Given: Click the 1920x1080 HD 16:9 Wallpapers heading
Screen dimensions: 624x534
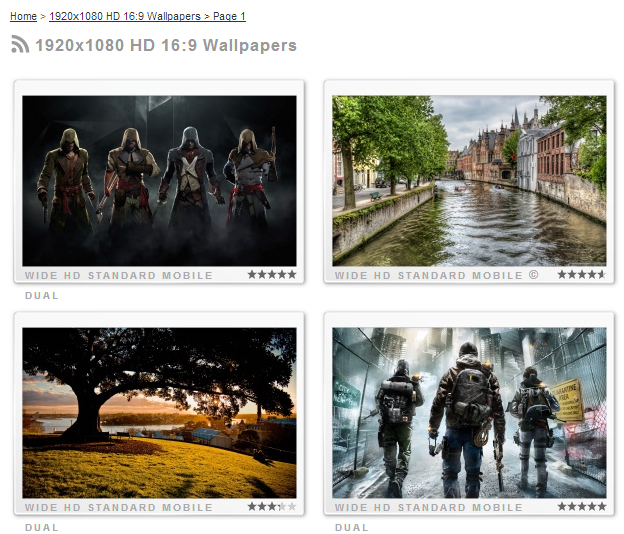Looking at the screenshot, I should [166, 45].
